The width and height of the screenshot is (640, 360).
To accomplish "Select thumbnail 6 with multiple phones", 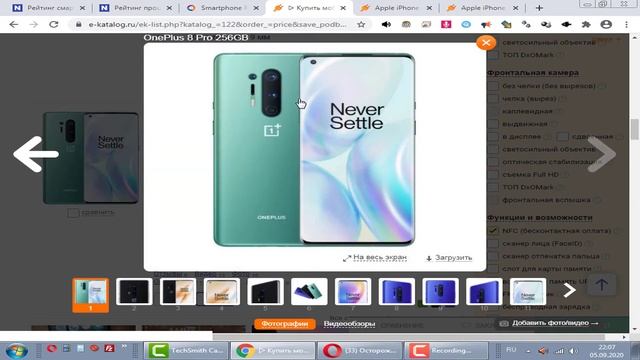I will 309,291.
